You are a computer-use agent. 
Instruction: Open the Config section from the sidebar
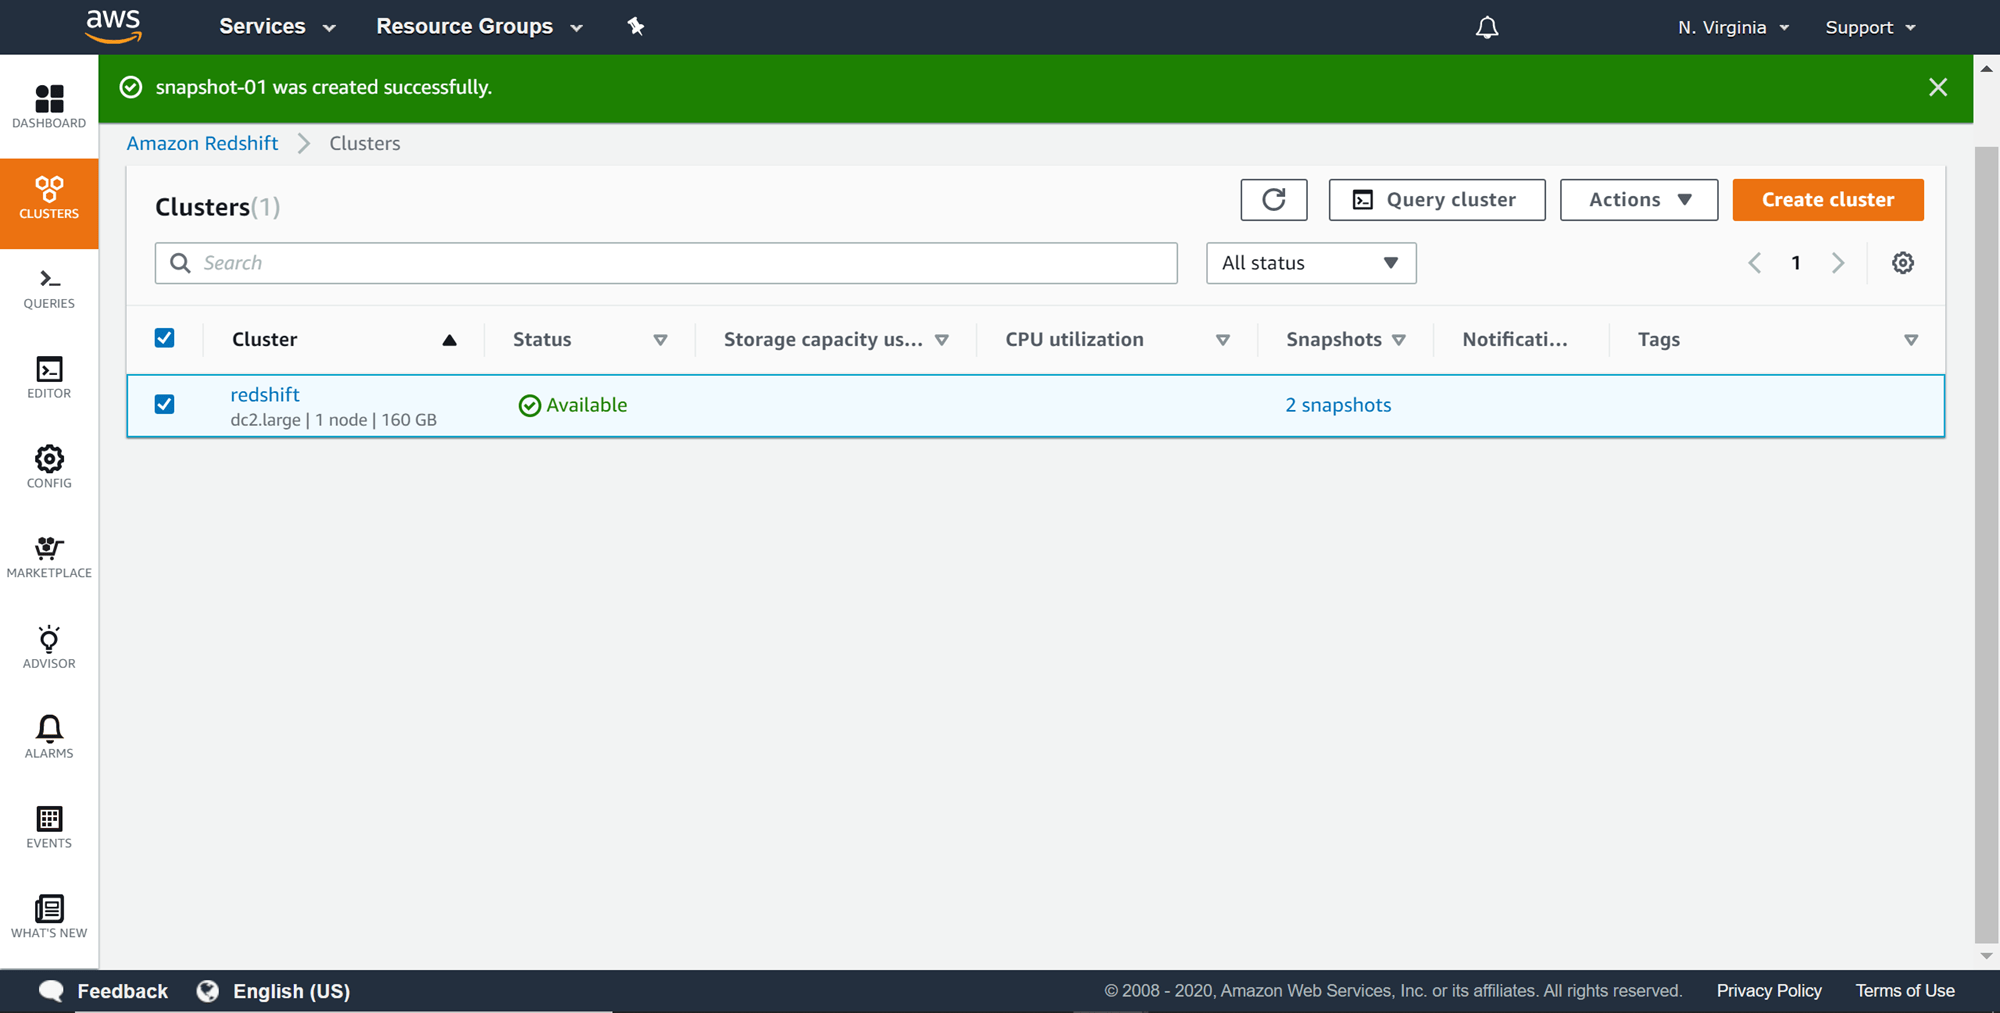pyautogui.click(x=48, y=467)
